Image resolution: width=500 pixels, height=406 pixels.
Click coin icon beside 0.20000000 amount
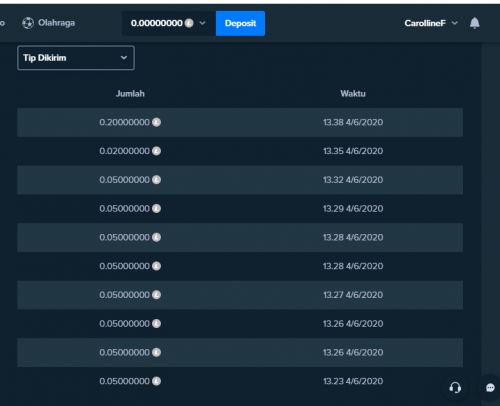tap(156, 122)
